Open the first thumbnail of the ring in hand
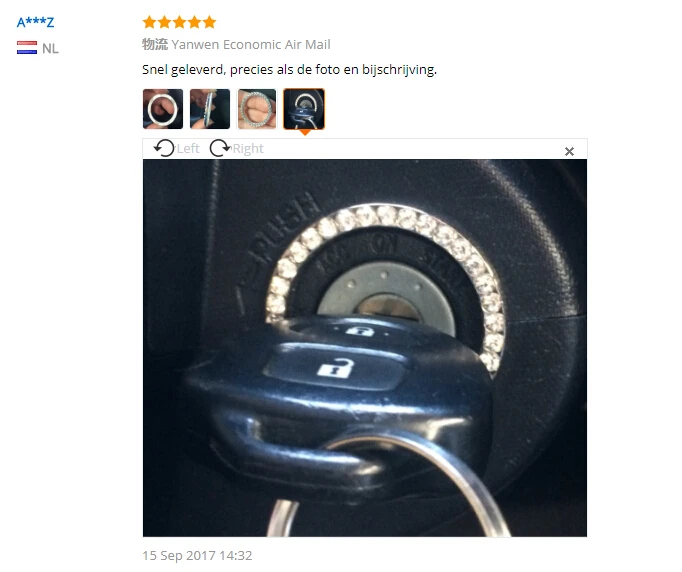682x572 pixels. click(163, 109)
